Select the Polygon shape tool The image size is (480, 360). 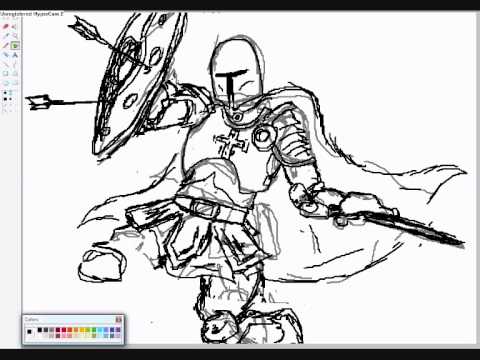(15, 74)
